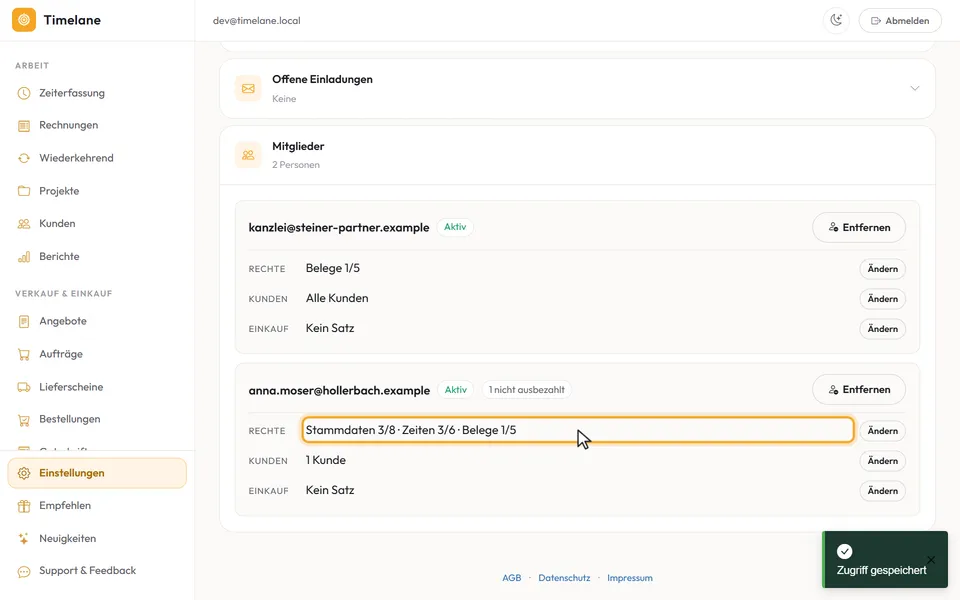This screenshot has height=600, width=960.
Task: Click the highlighted Stammdaten rights field
Action: click(x=577, y=430)
